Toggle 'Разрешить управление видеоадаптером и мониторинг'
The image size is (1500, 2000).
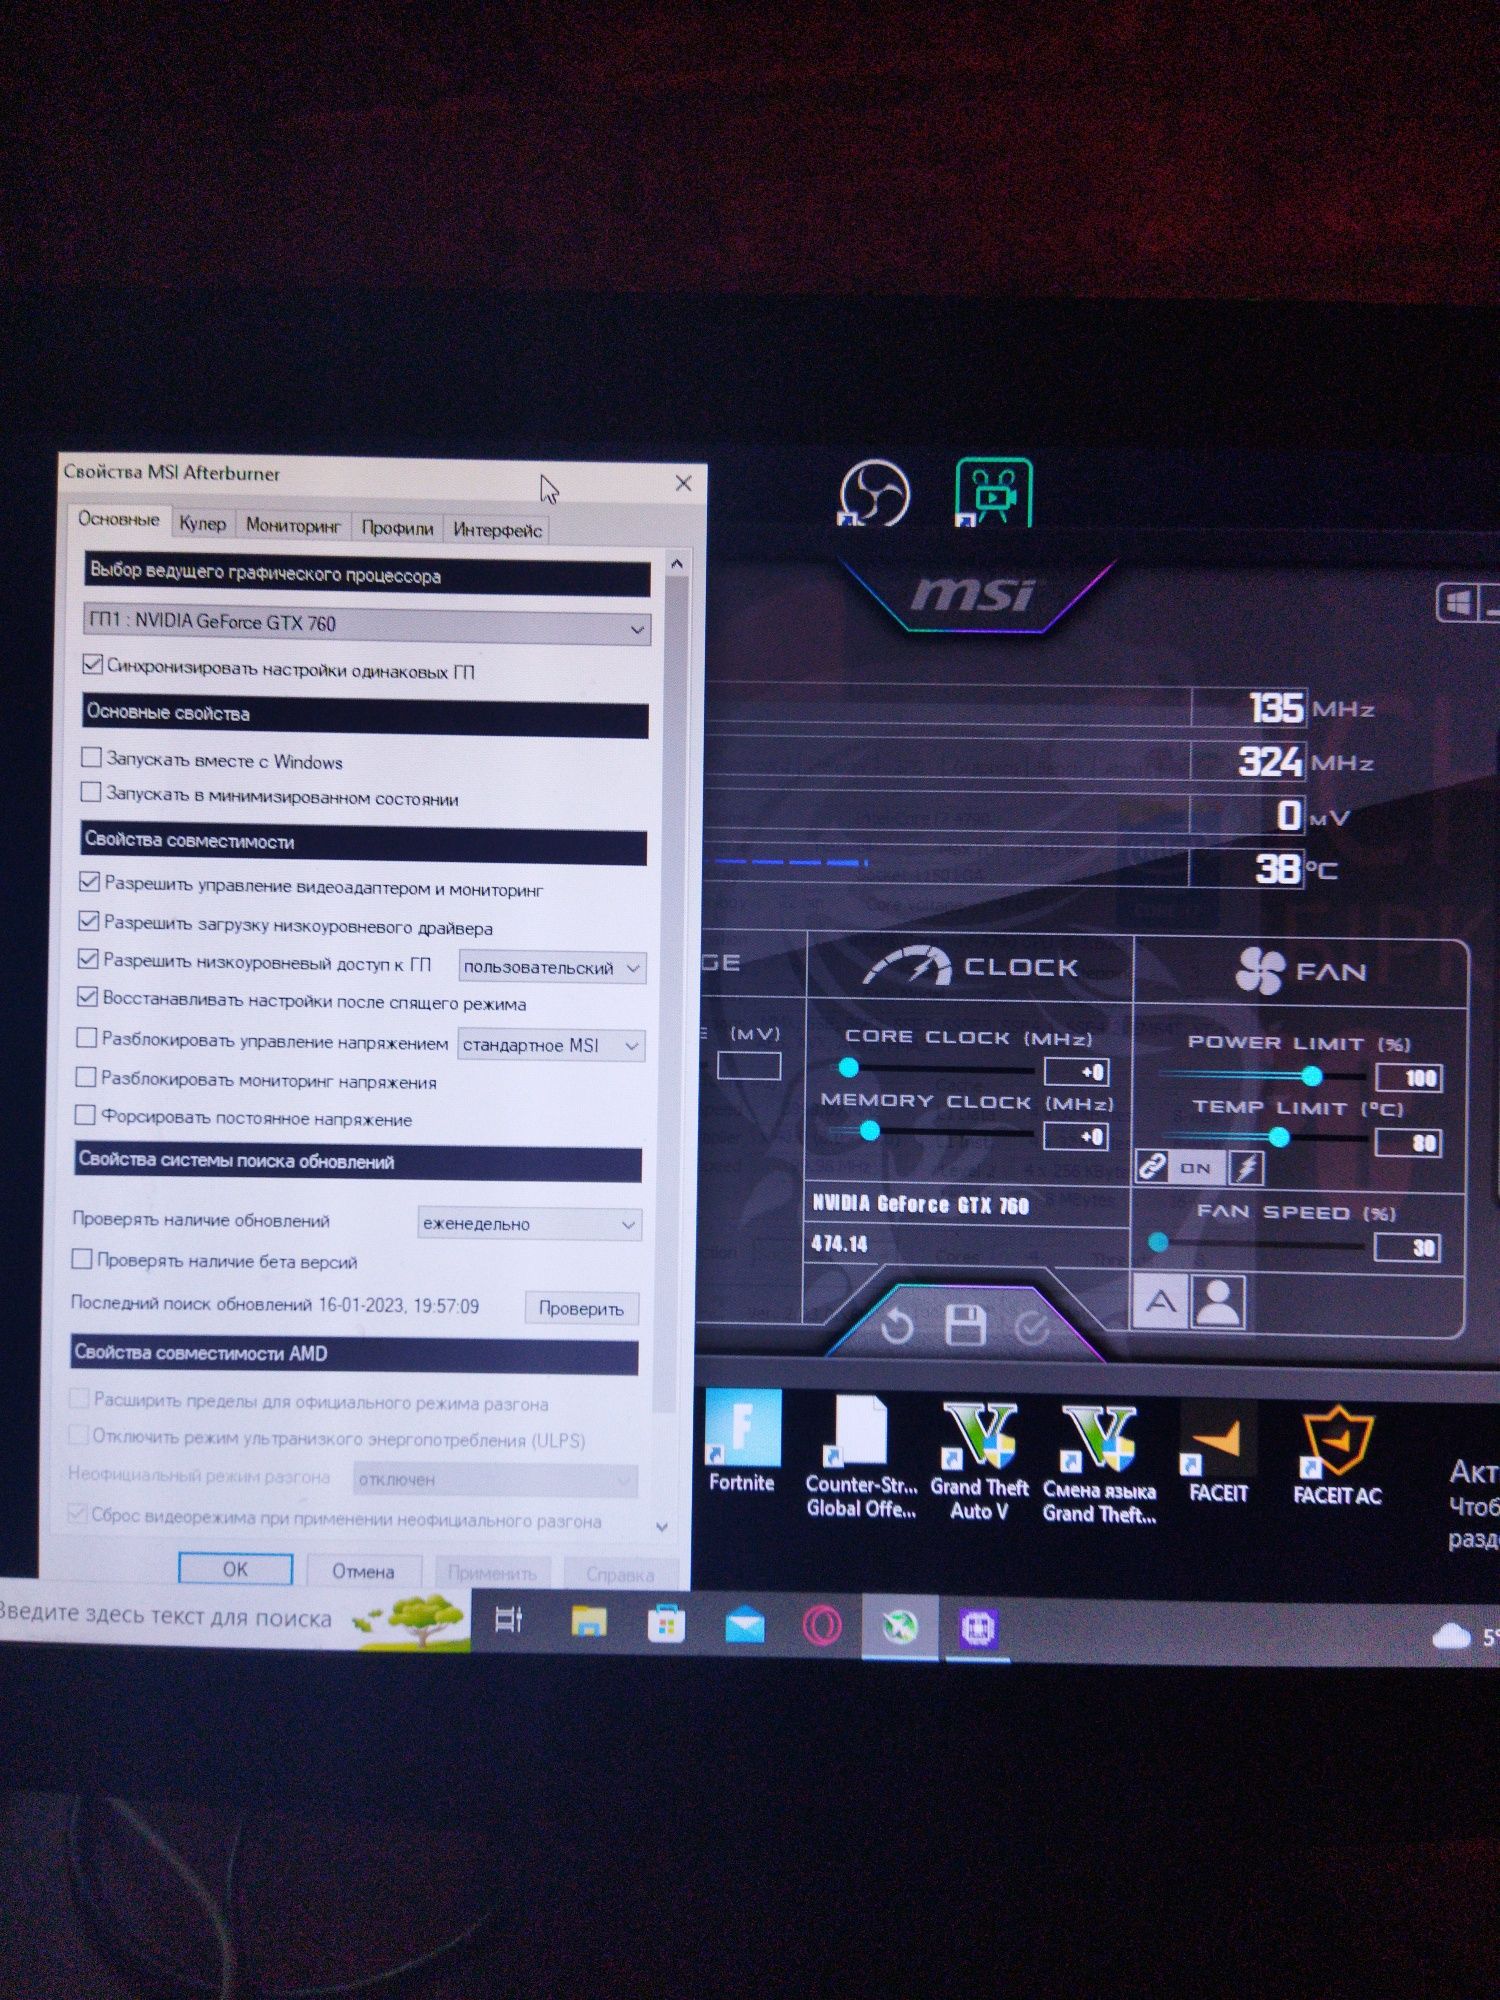pyautogui.click(x=89, y=881)
